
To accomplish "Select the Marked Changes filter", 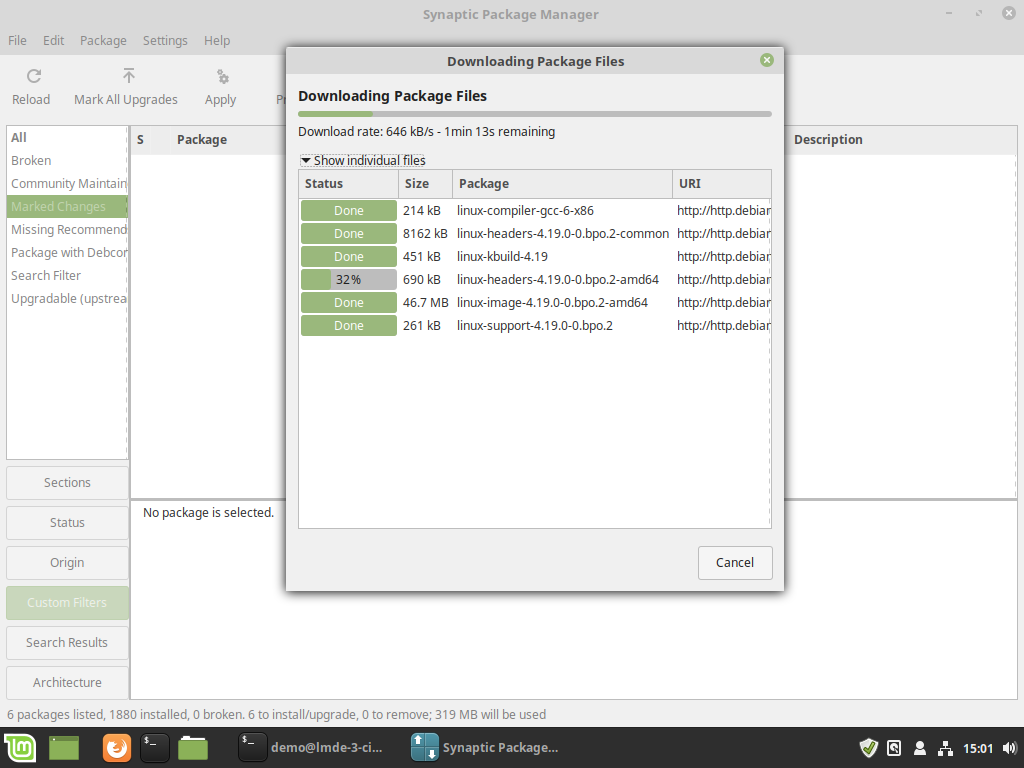I will point(67,206).
